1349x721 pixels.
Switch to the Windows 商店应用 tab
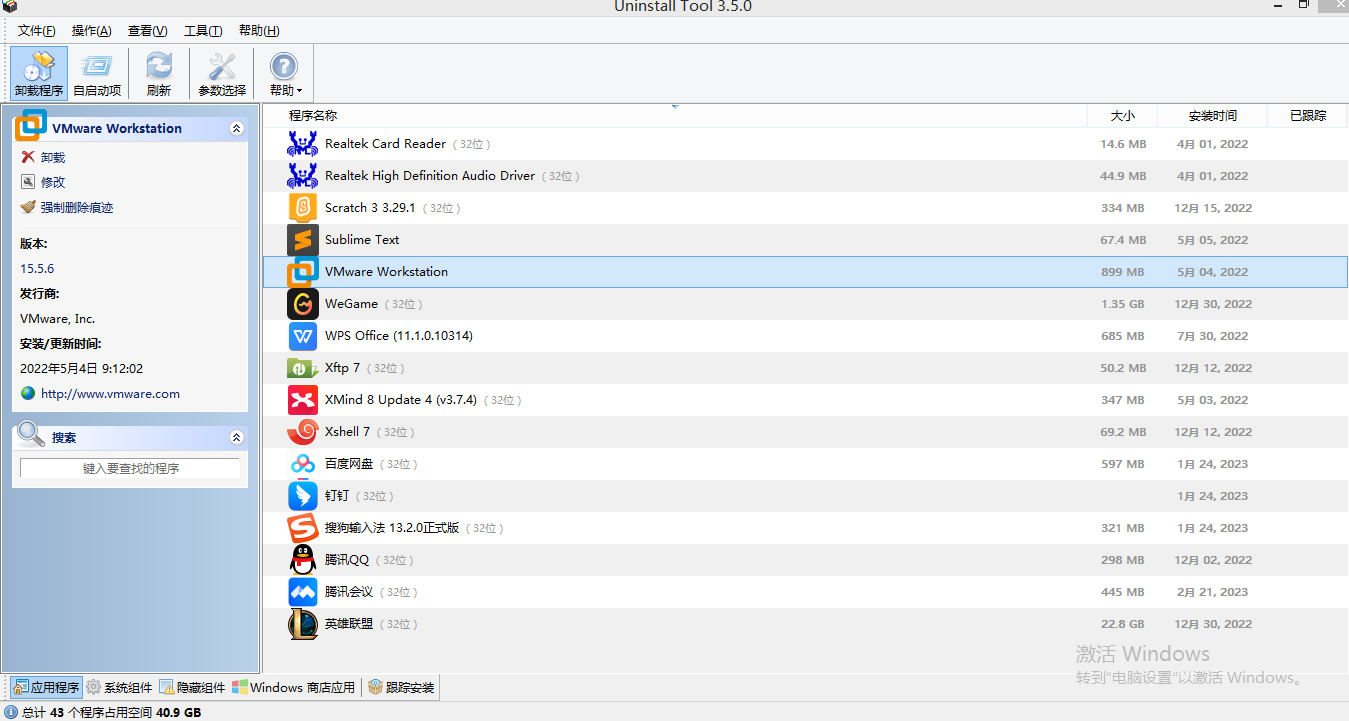click(x=294, y=687)
